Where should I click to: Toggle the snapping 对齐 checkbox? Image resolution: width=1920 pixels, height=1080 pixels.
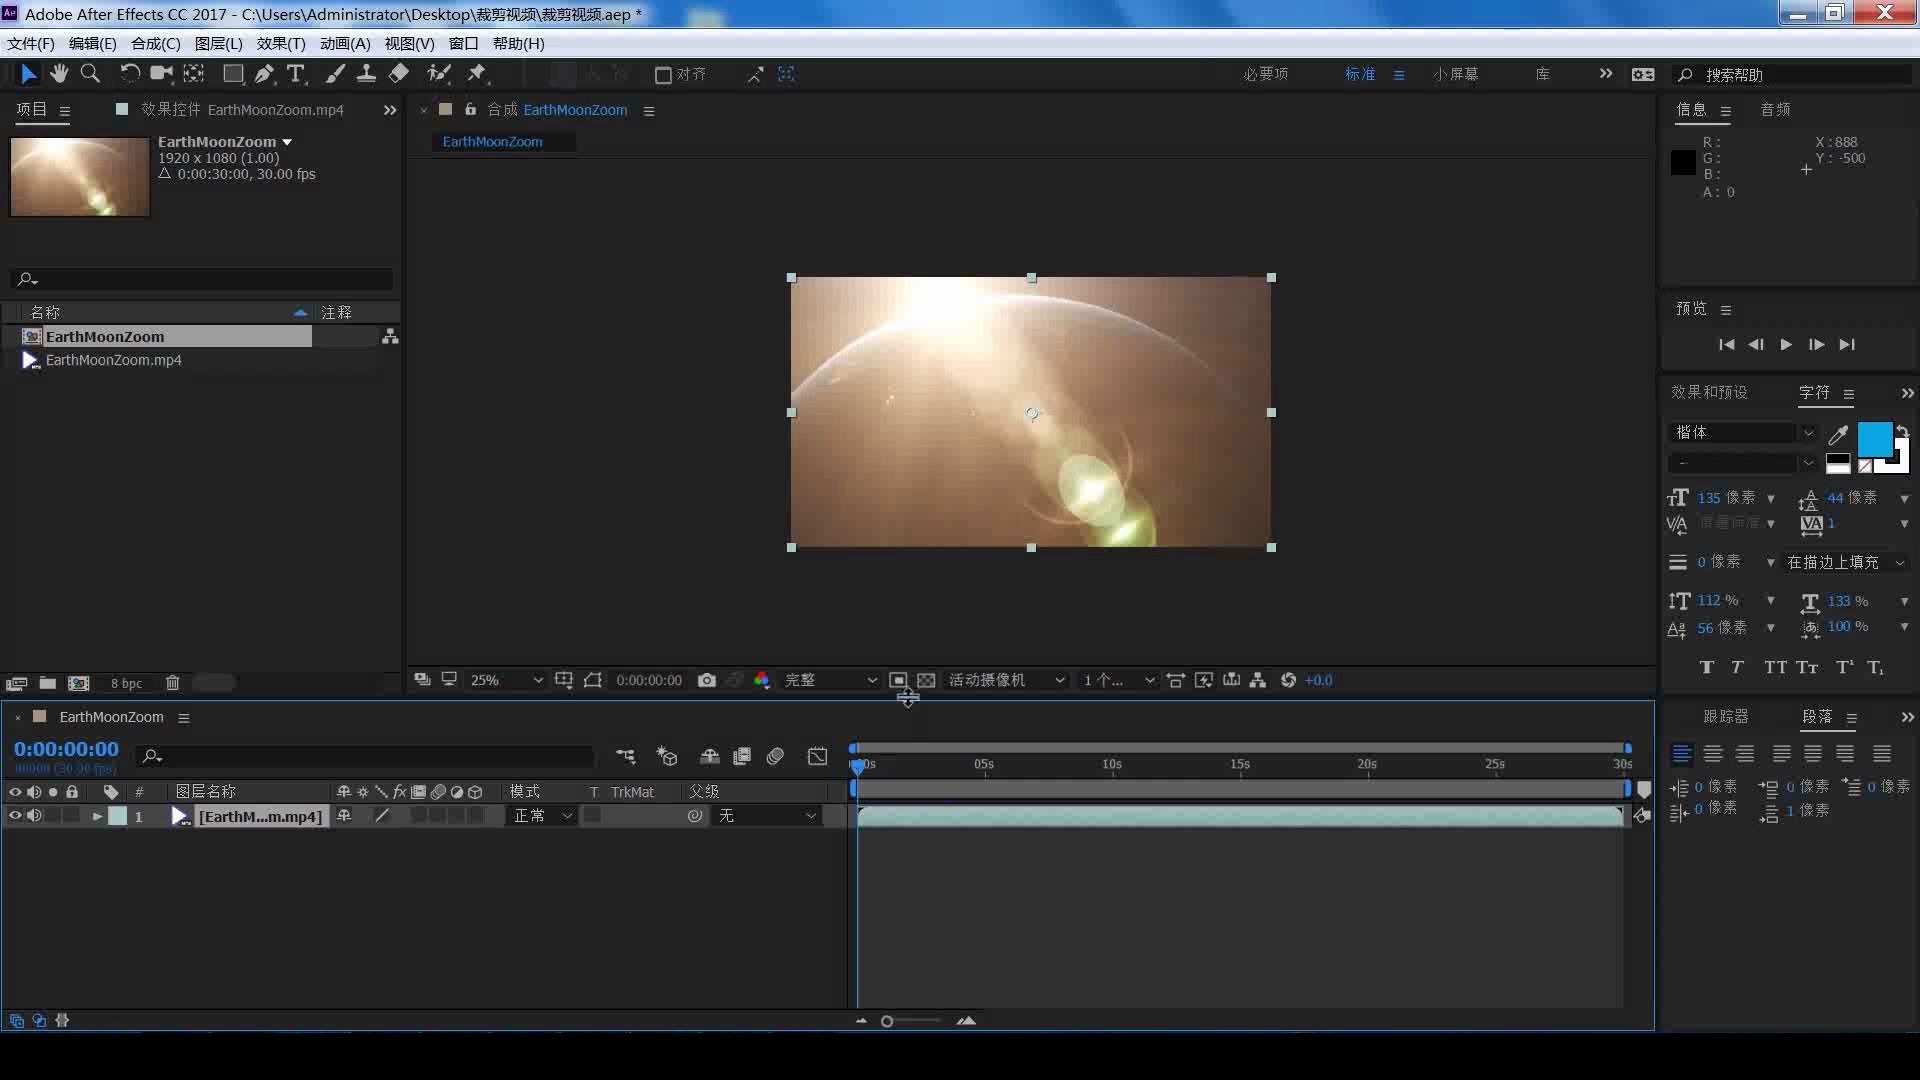662,75
